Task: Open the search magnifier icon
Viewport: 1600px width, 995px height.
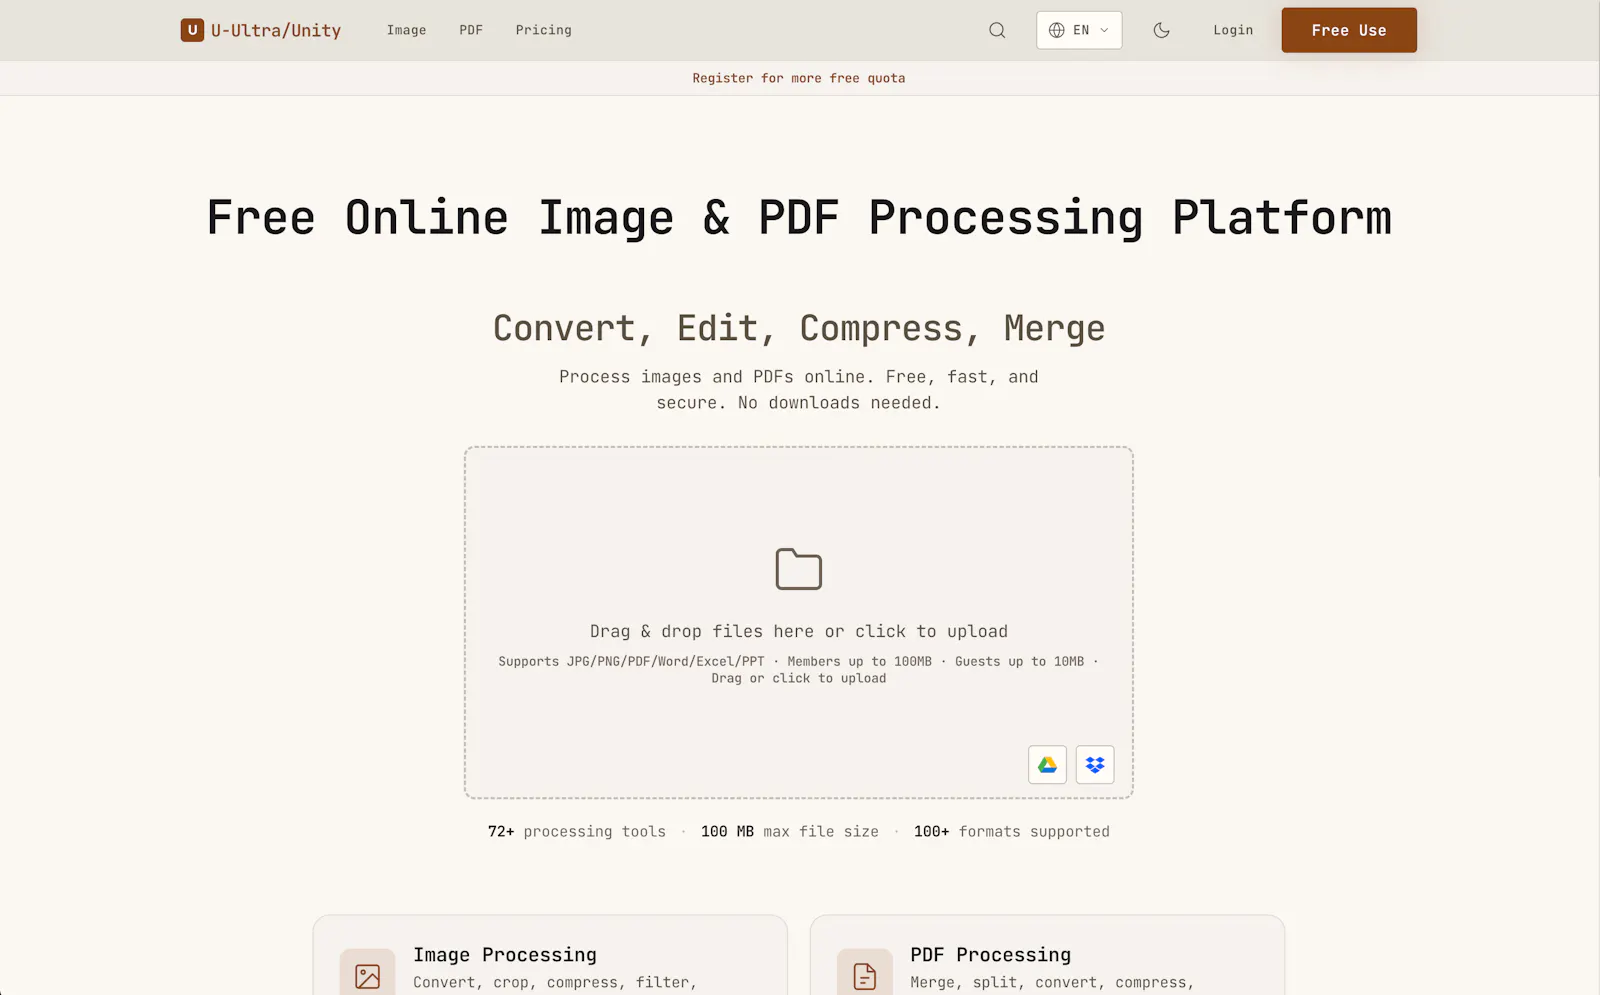Action: (x=997, y=30)
